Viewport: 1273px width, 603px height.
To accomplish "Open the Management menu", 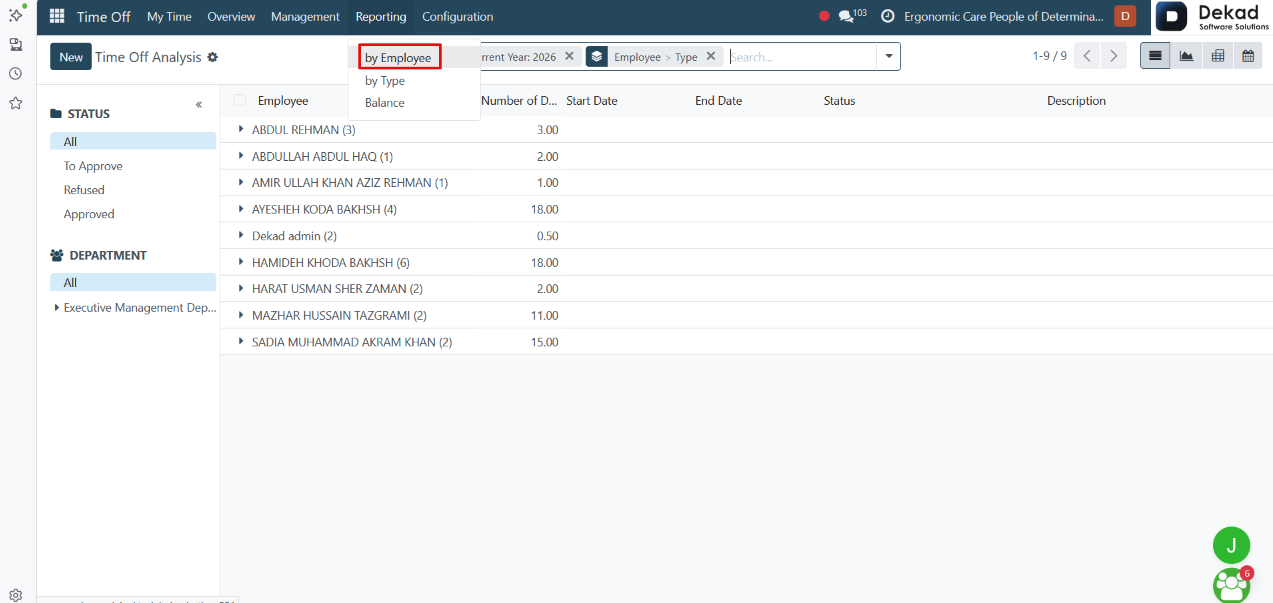I will click(305, 16).
